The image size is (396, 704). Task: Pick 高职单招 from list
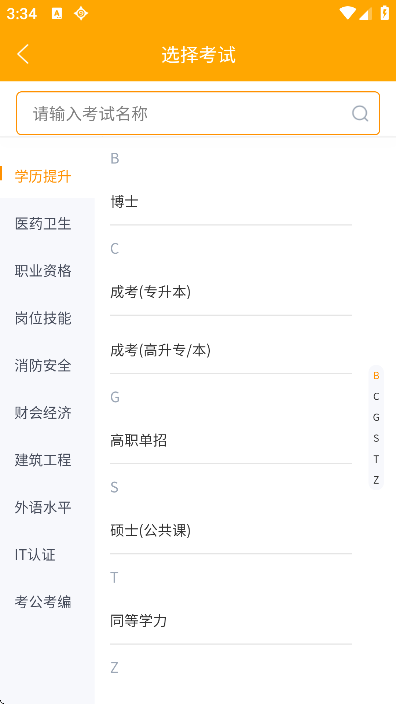231,440
